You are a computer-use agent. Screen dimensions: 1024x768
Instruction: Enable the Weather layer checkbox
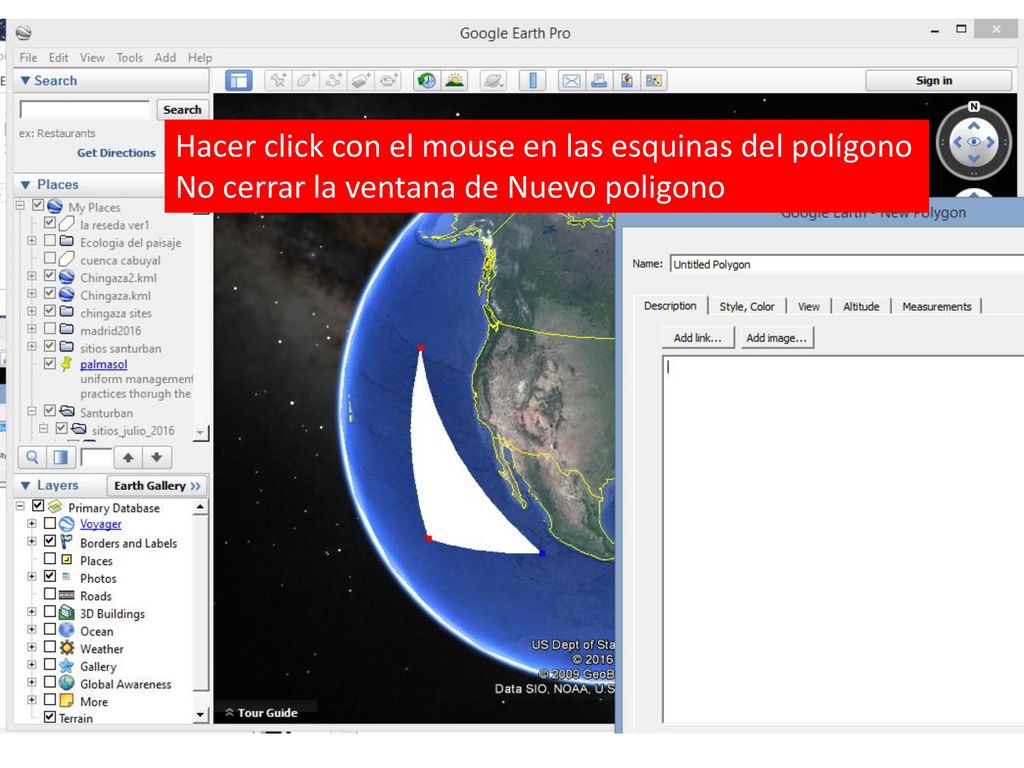[50, 647]
